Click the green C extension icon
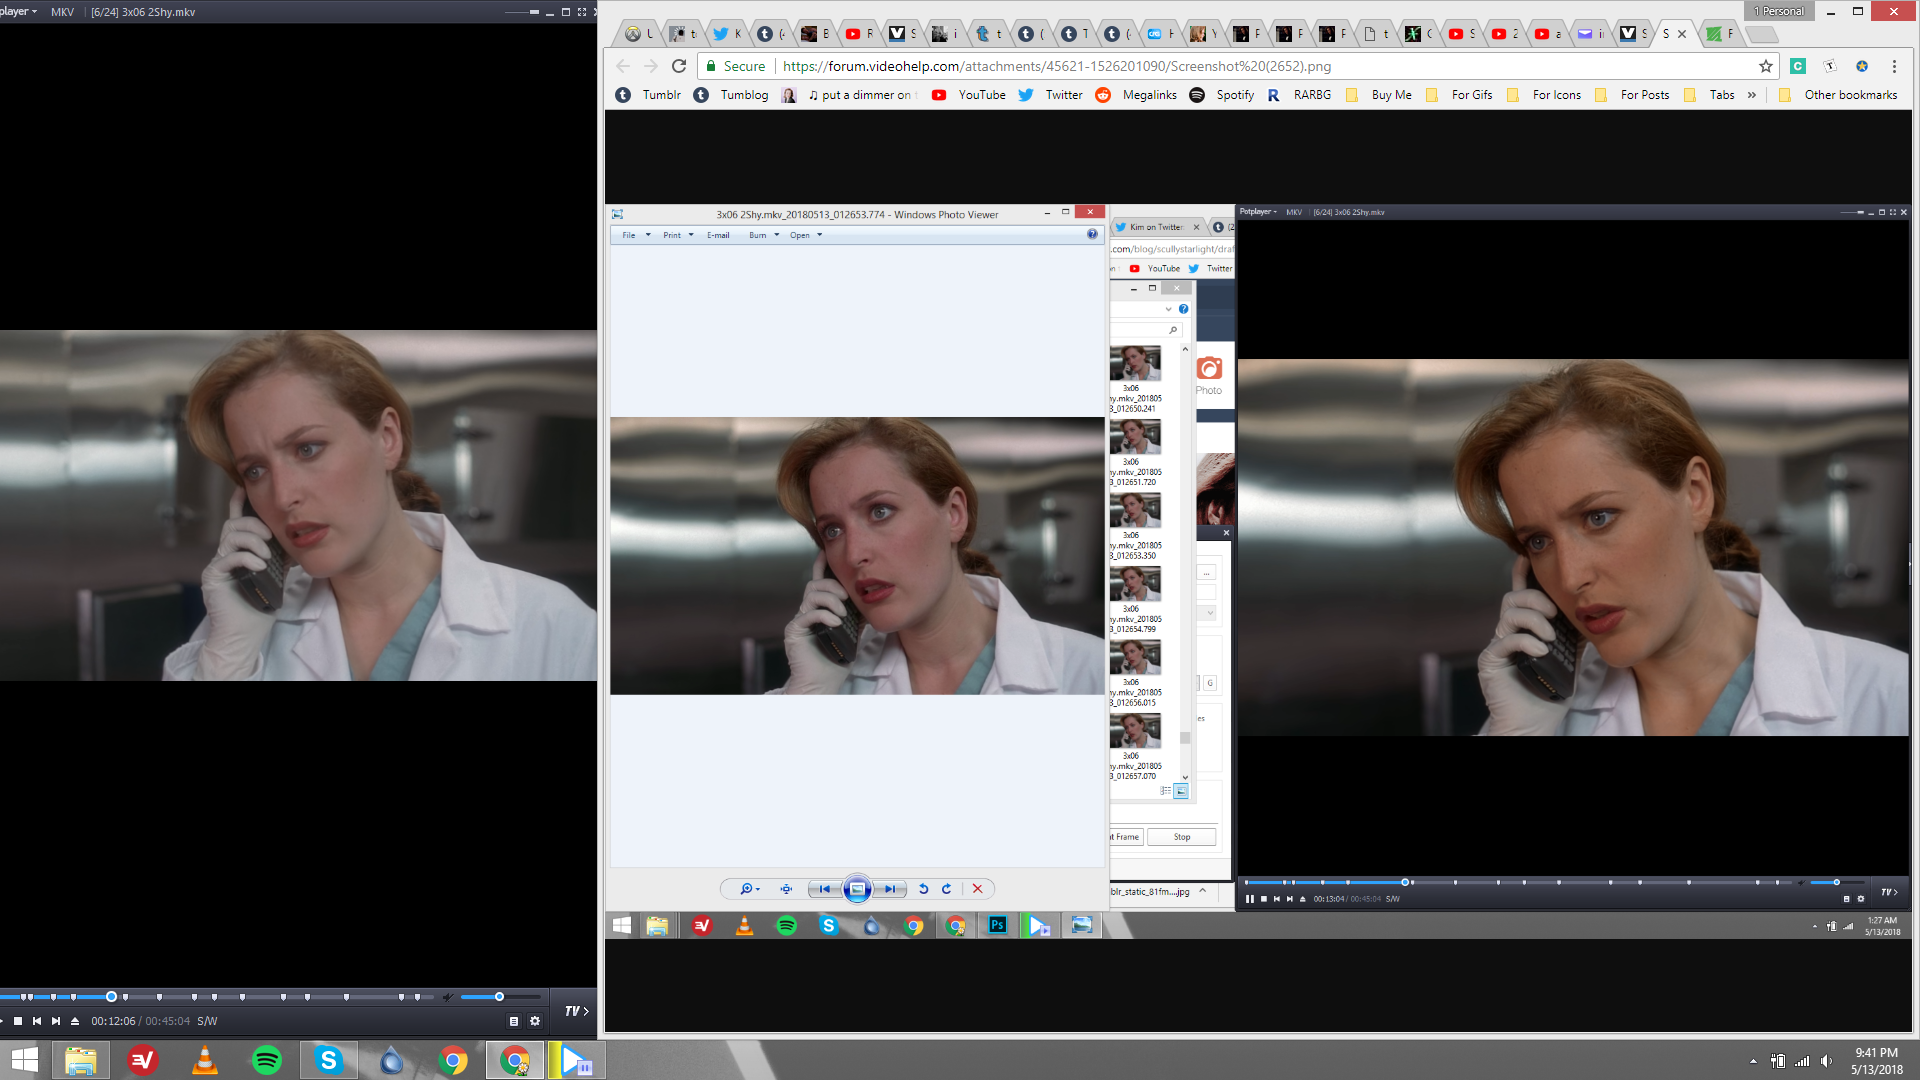The width and height of the screenshot is (1920, 1080). click(x=1798, y=66)
